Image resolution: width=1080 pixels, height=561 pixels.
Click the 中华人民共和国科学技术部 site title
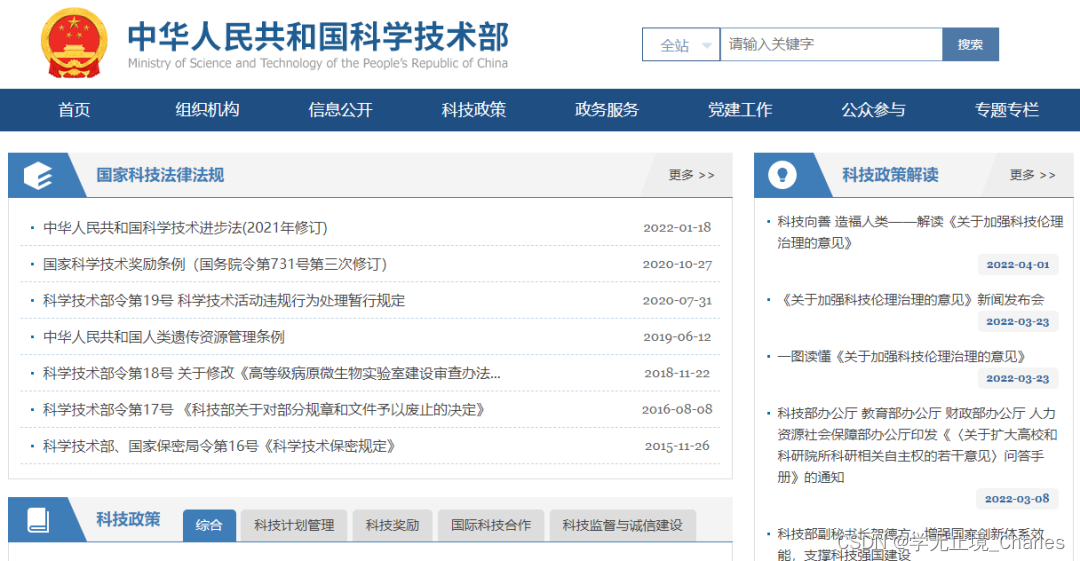318,37
